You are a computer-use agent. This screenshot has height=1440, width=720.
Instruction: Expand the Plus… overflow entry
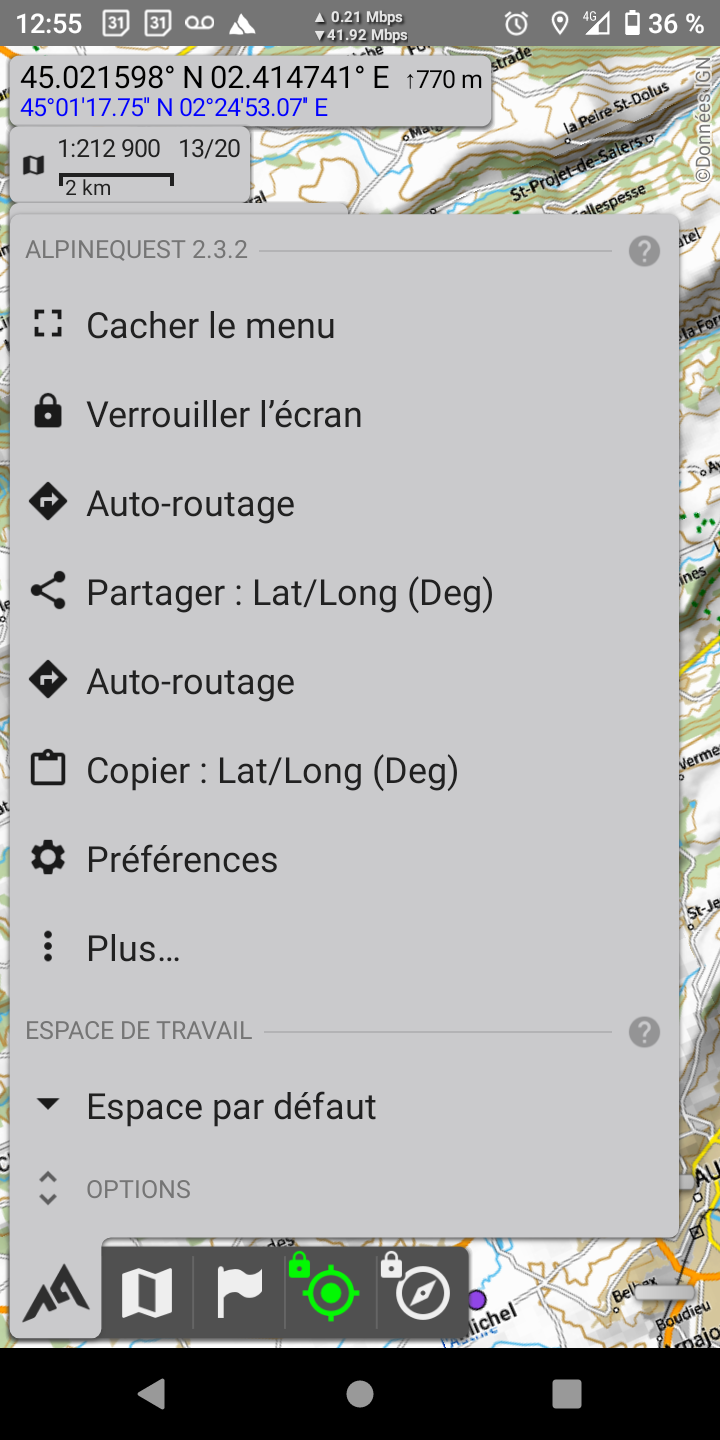point(133,948)
